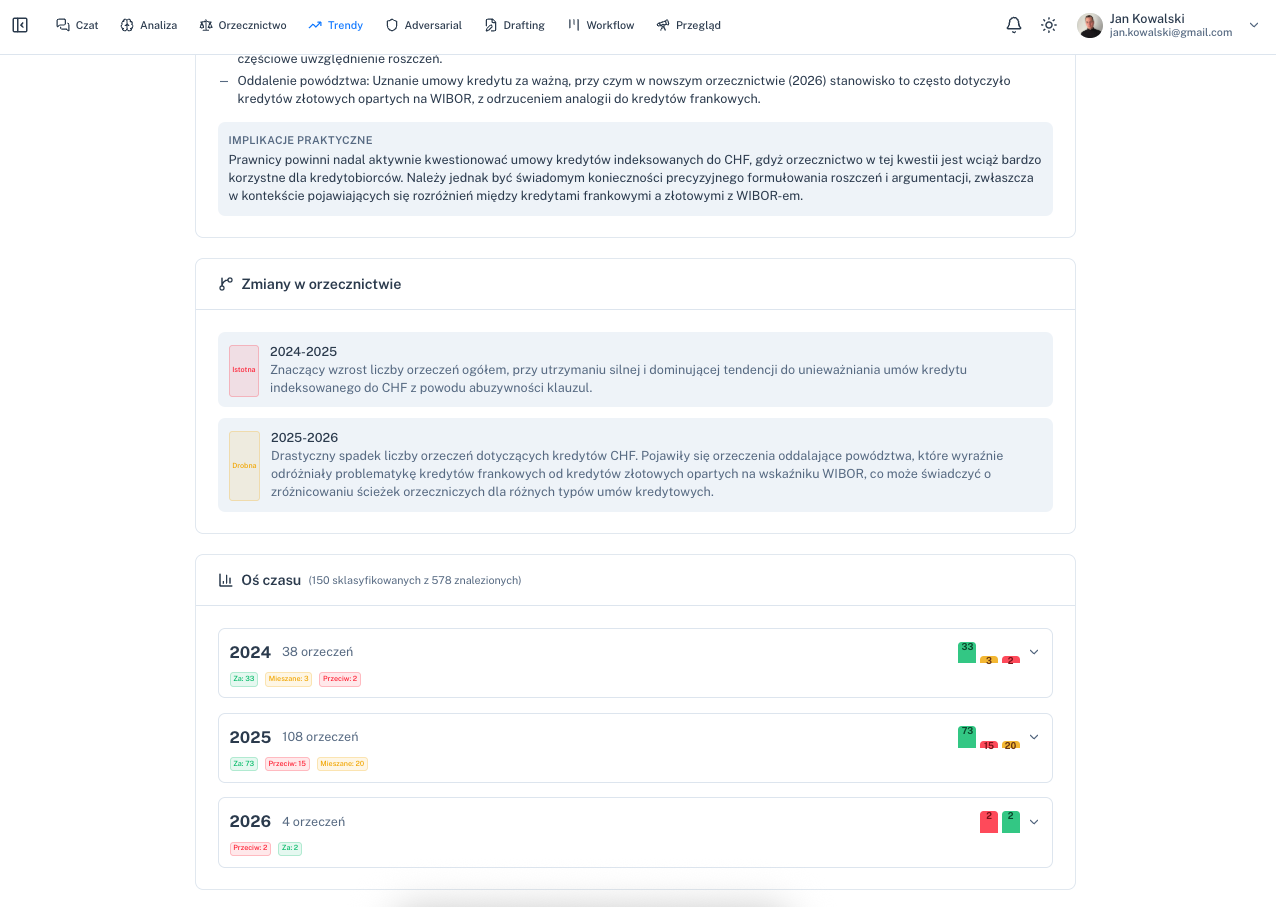The height and width of the screenshot is (907, 1276).
Task: Toggle light/dark theme sun icon
Action: pos(1048,25)
